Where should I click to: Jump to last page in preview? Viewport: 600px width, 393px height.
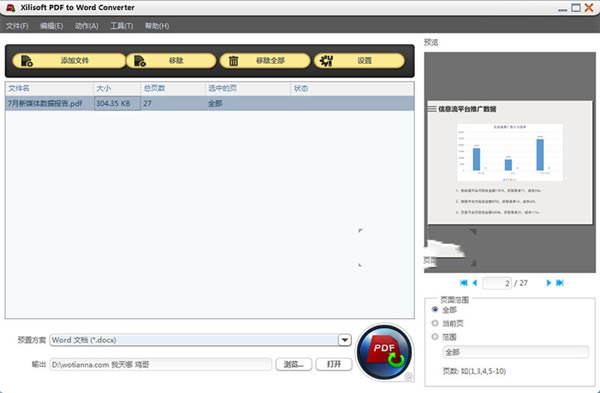tap(560, 283)
